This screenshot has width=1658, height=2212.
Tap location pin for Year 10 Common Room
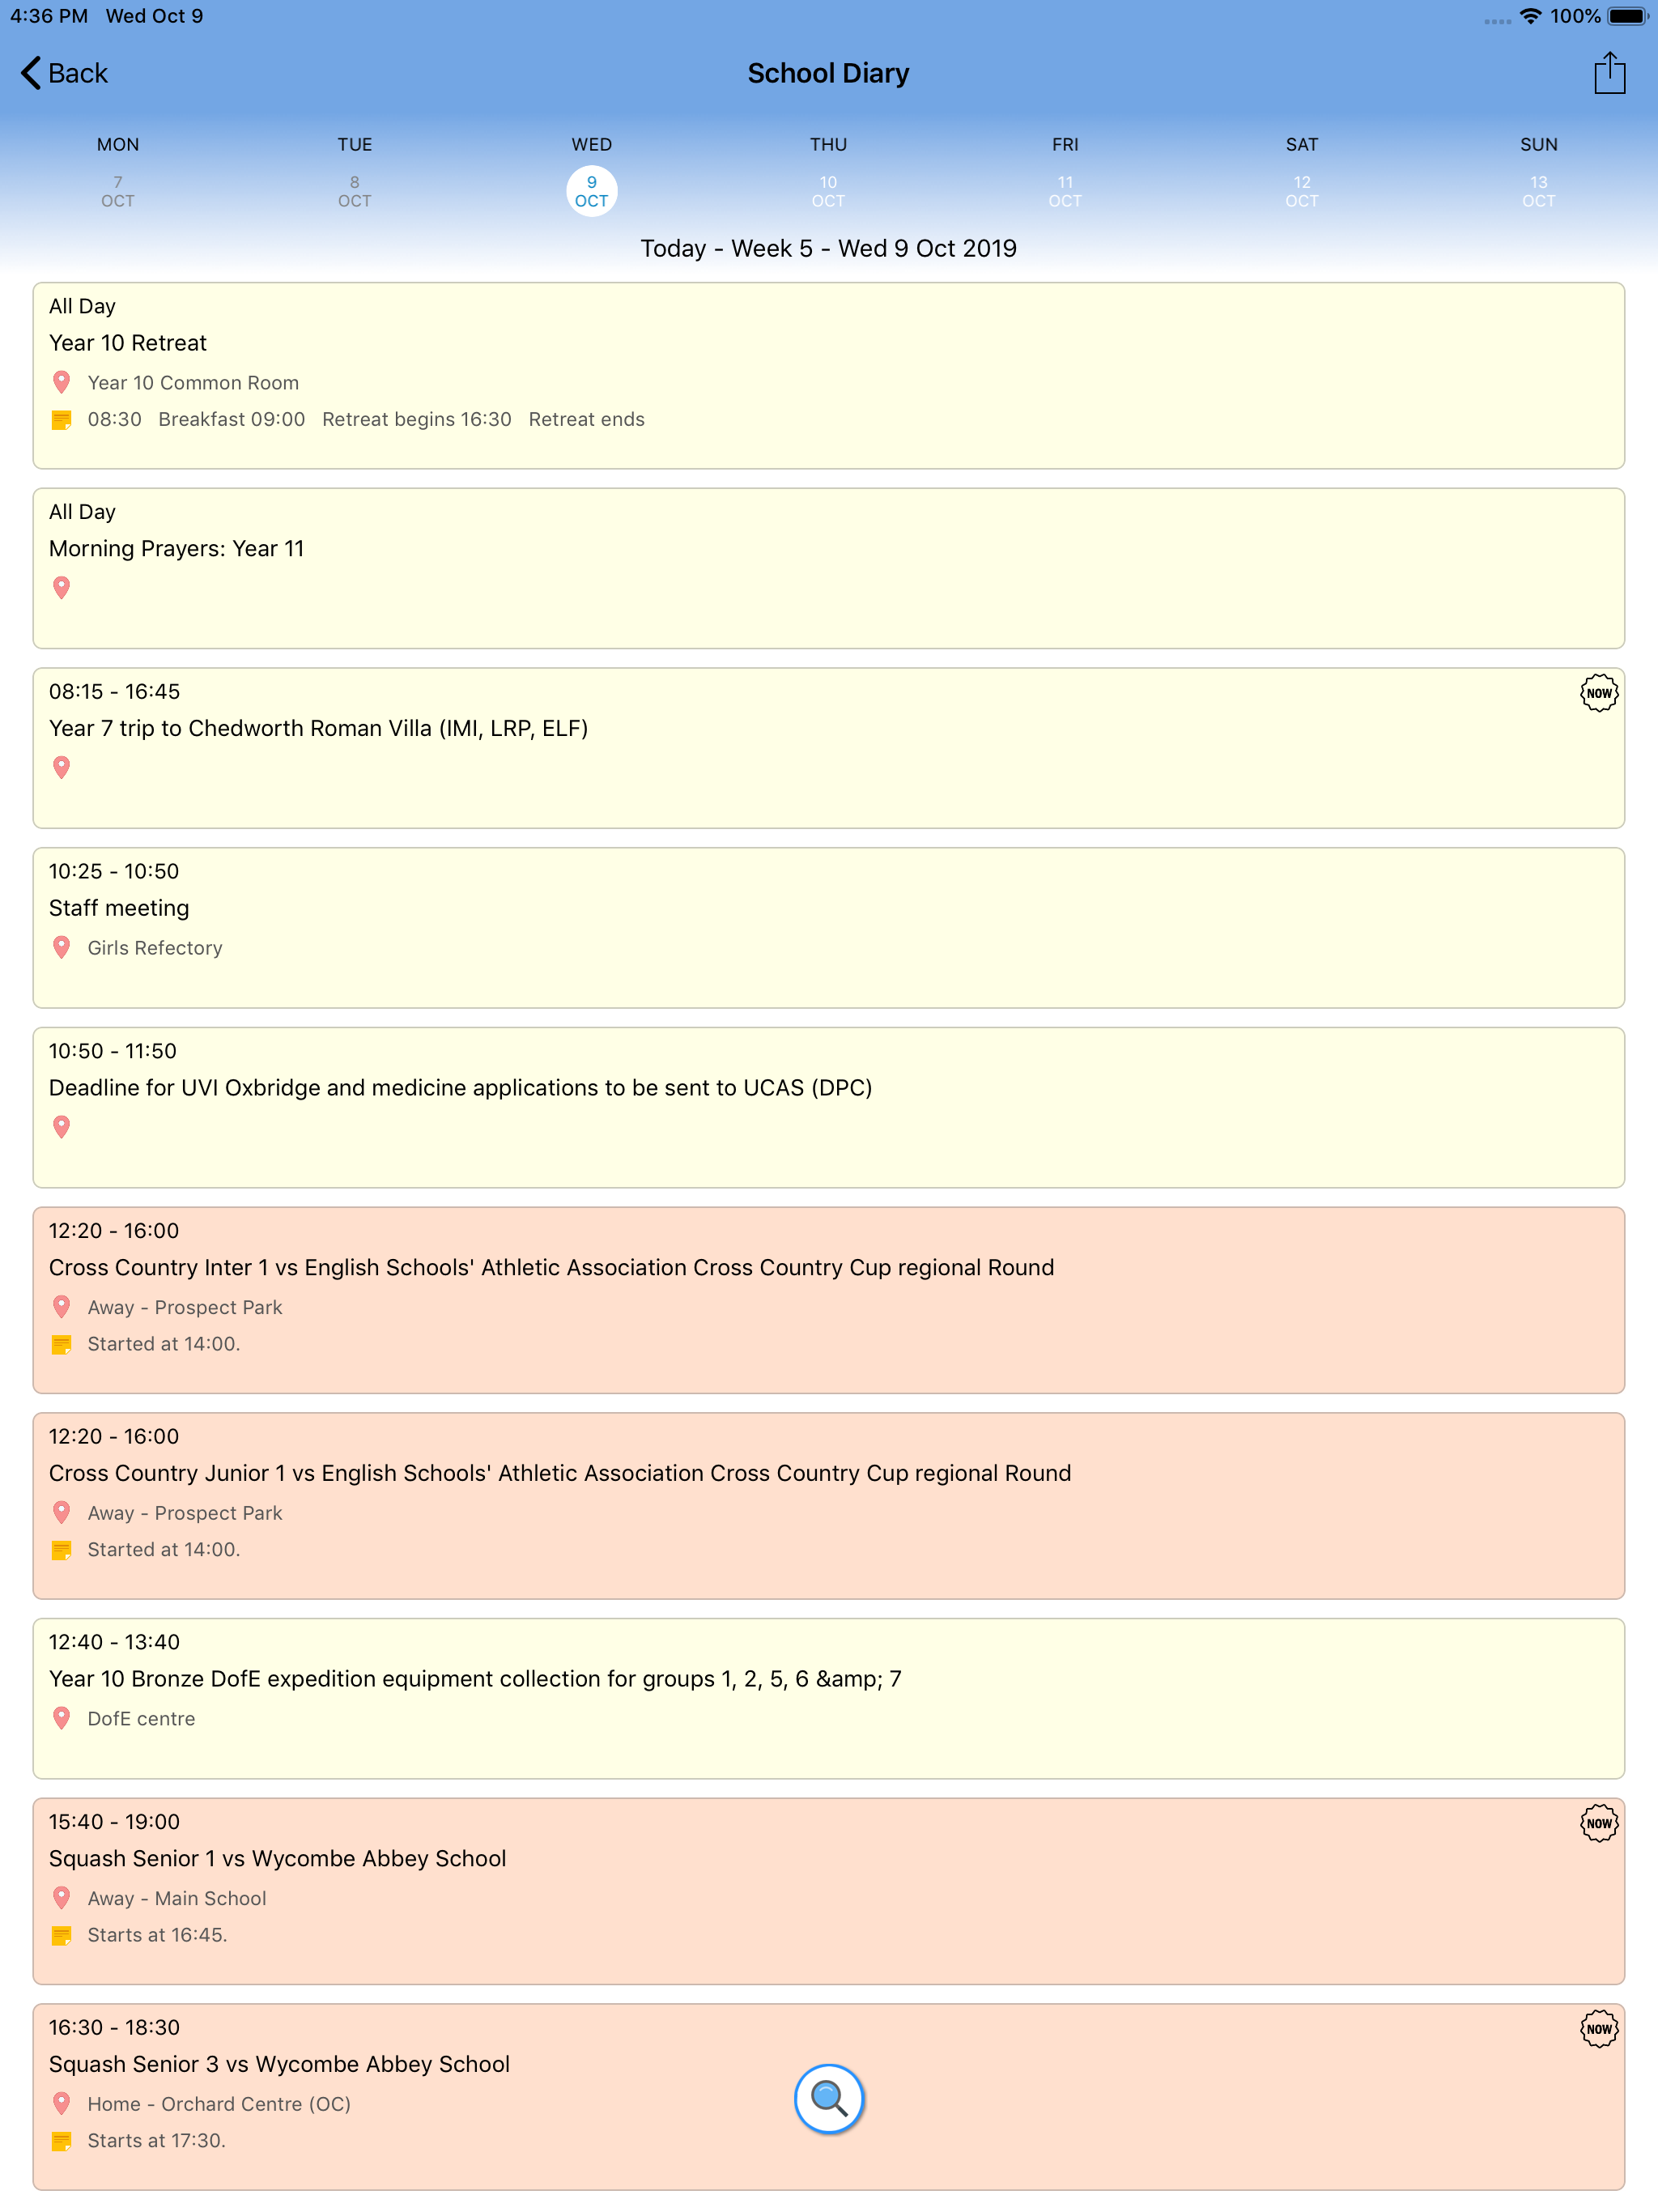point(61,382)
